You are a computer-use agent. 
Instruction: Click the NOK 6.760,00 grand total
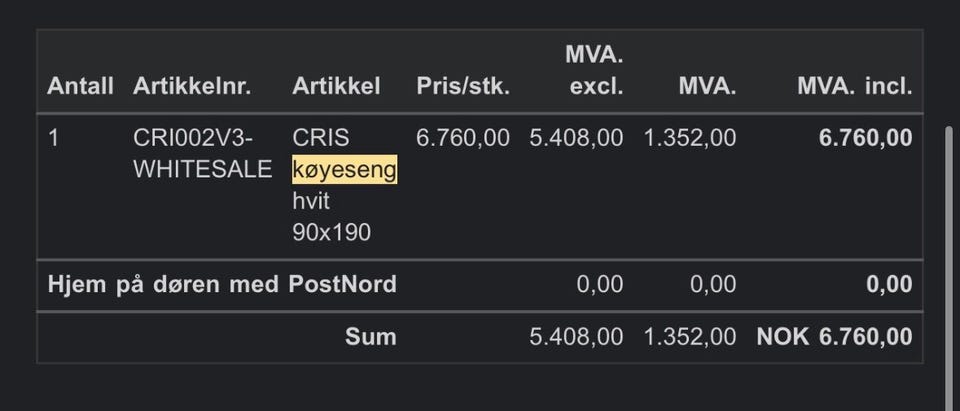tap(834, 337)
